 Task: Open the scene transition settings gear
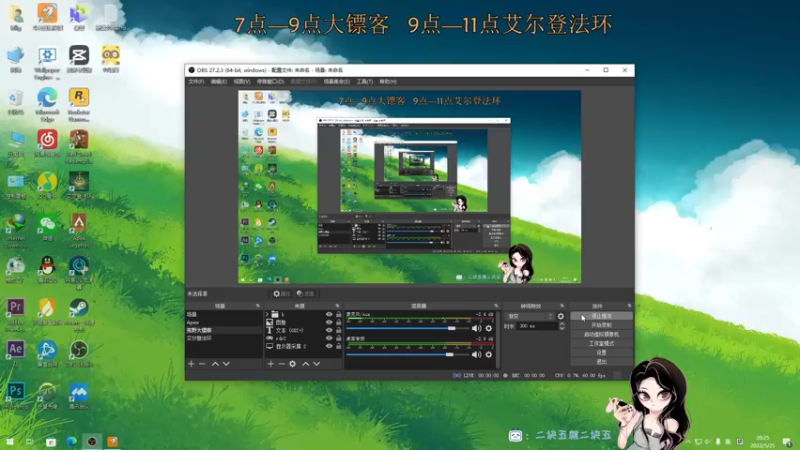coord(561,316)
